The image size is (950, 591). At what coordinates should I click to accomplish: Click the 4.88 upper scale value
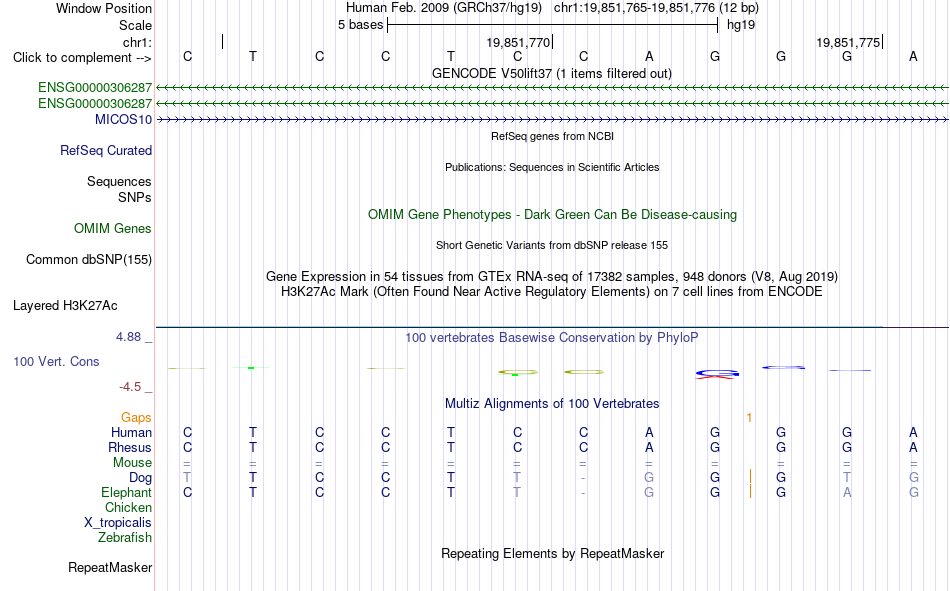click(128, 337)
